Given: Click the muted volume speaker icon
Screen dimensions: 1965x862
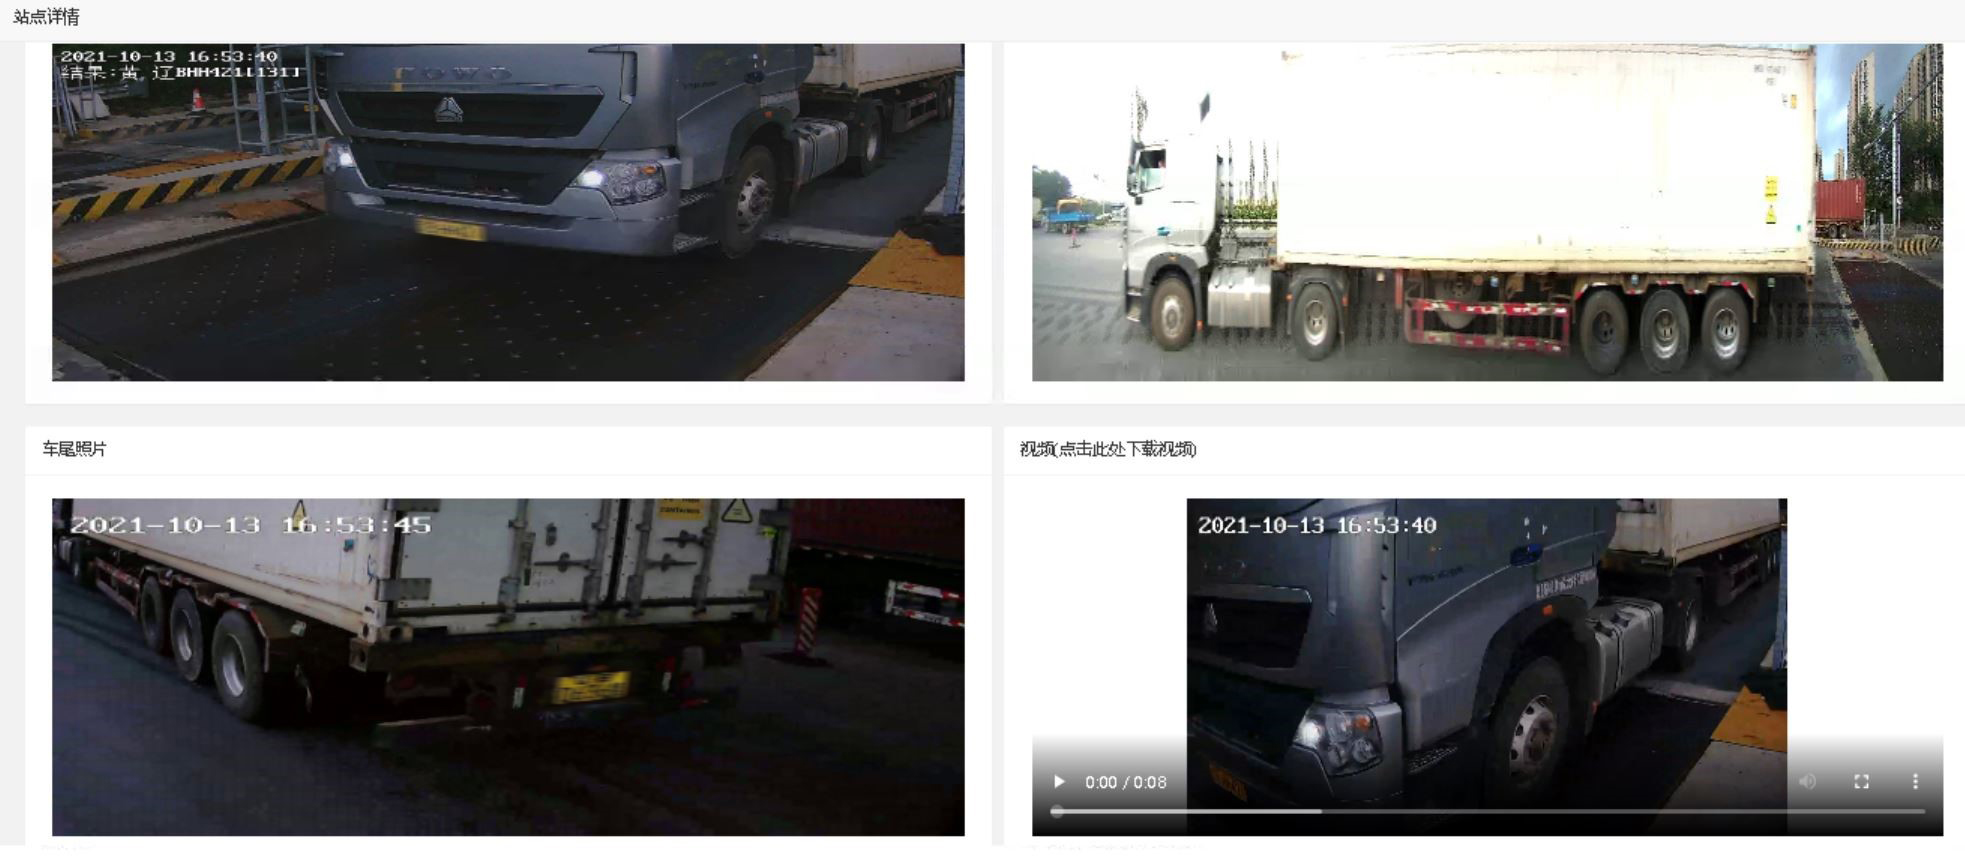Looking at the screenshot, I should tap(1808, 782).
